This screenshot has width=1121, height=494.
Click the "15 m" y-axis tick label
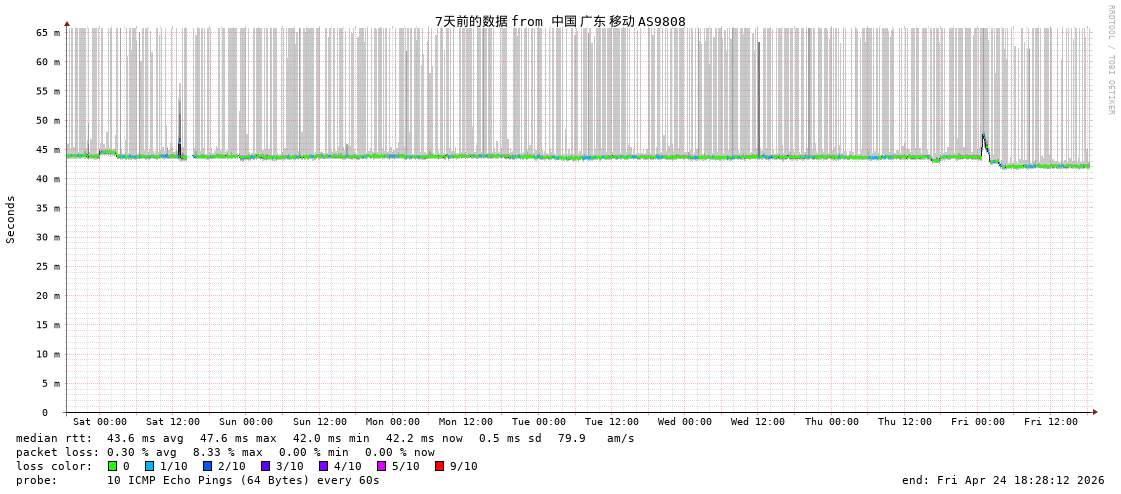[48, 325]
